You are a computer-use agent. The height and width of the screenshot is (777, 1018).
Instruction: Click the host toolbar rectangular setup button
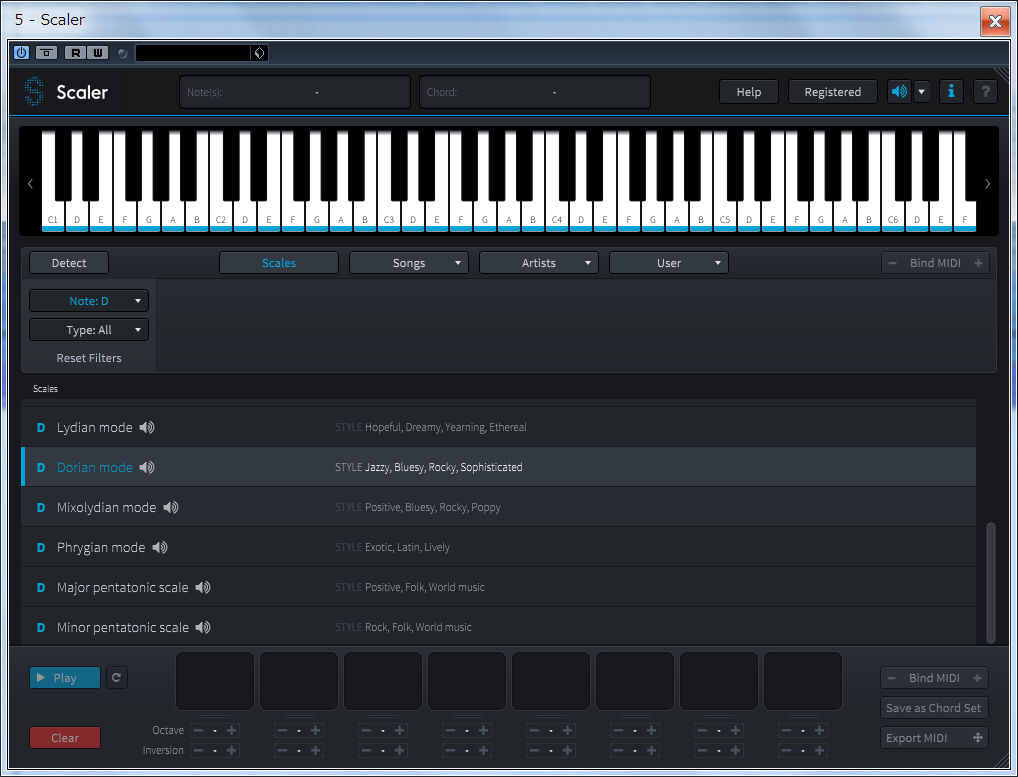coord(46,53)
